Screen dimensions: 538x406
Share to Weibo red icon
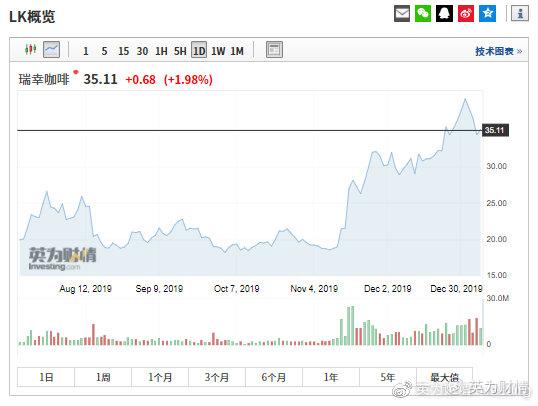point(466,14)
